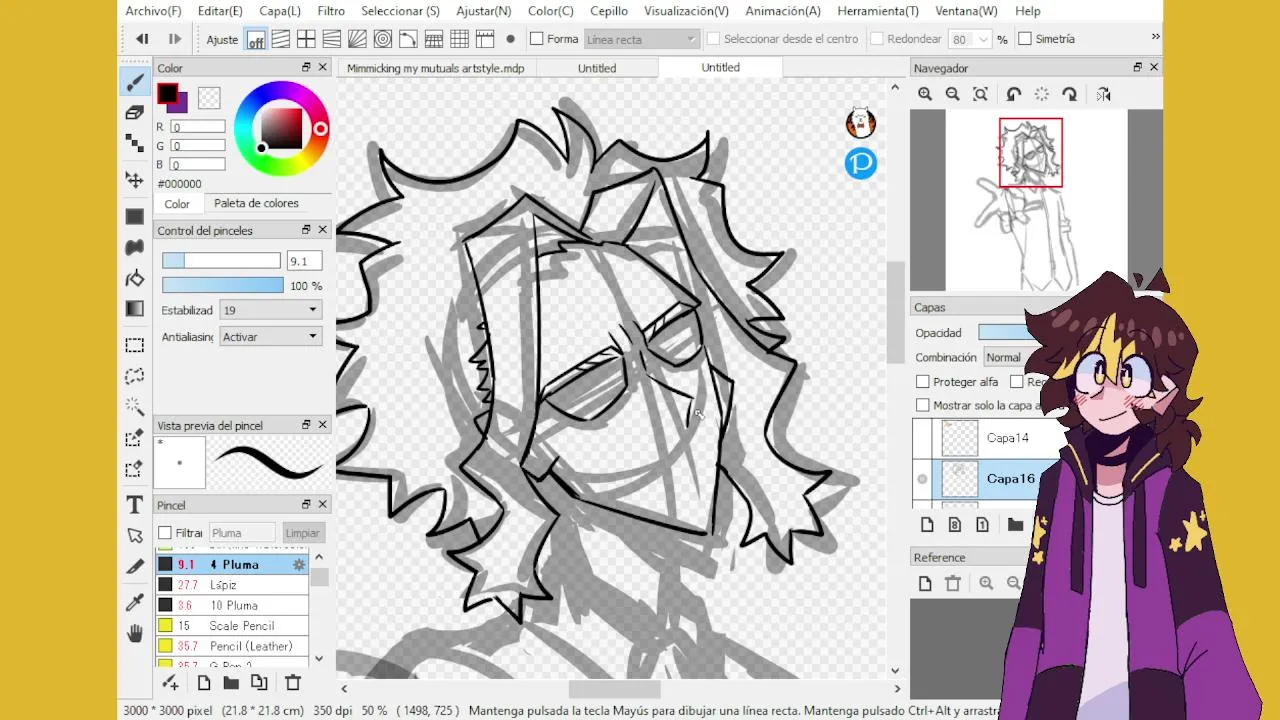The width and height of the screenshot is (1280, 720).
Task: Toggle the Forma checkbox
Action: click(537, 39)
